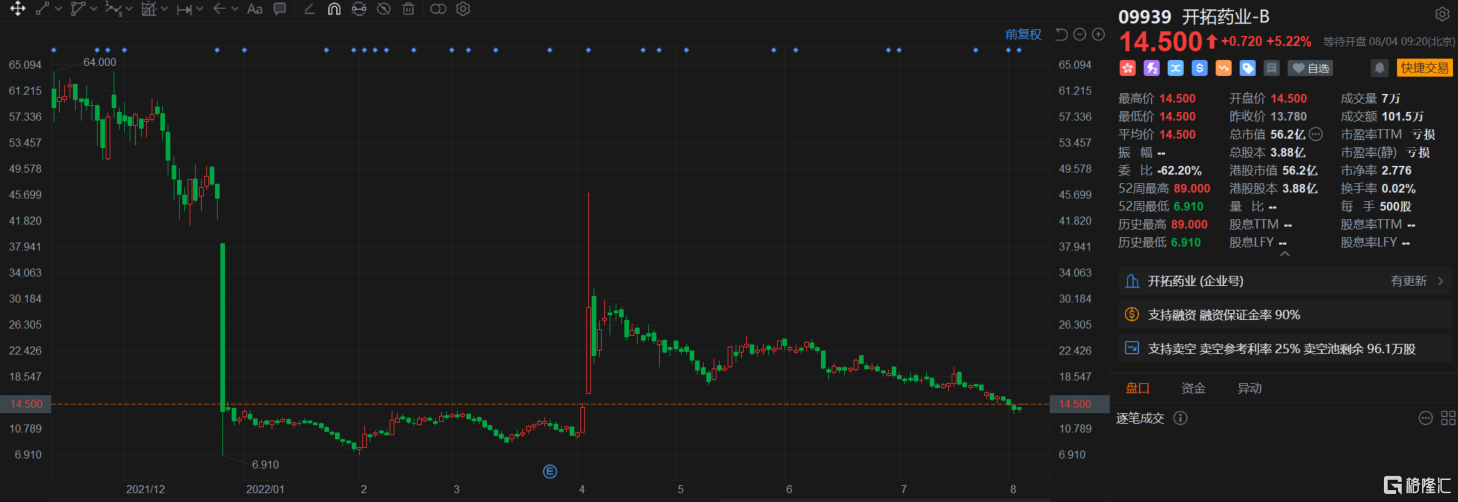The height and width of the screenshot is (502, 1458).
Task: Enable the magnet snap tool
Action: click(x=334, y=9)
